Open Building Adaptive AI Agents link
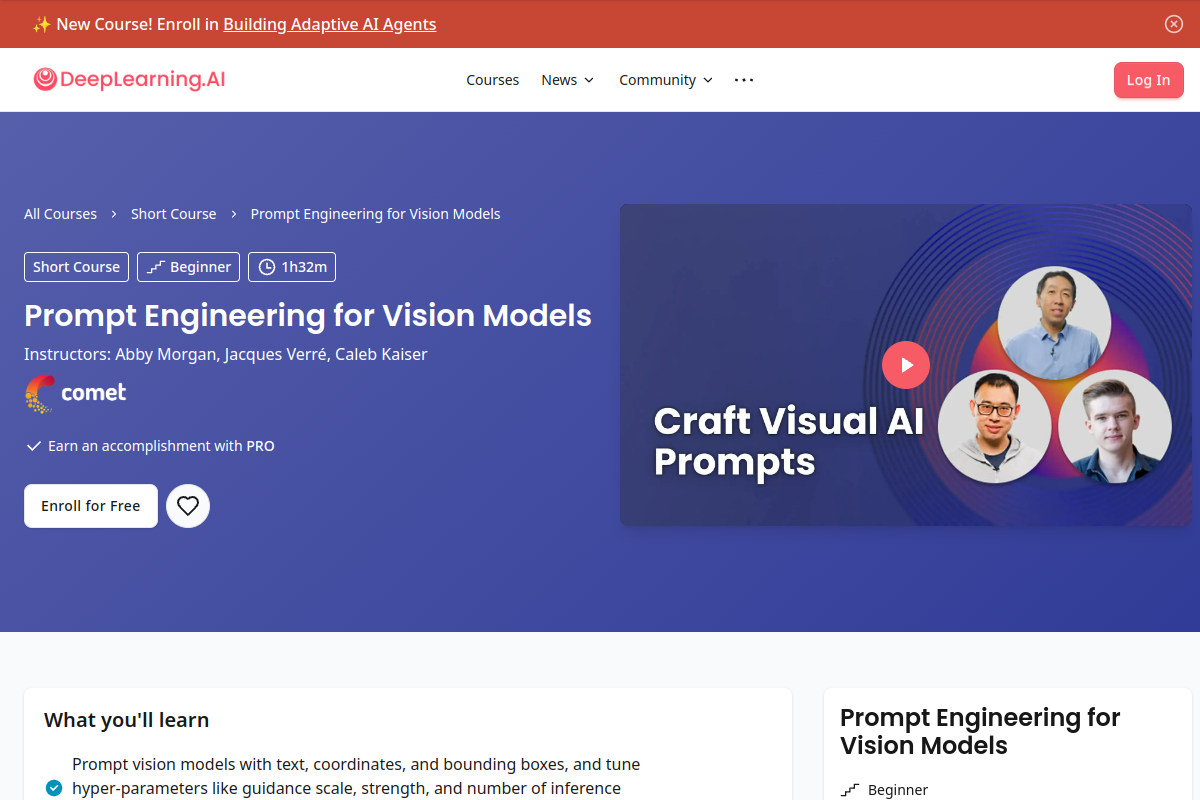This screenshot has height=800, width=1200. 330,24
